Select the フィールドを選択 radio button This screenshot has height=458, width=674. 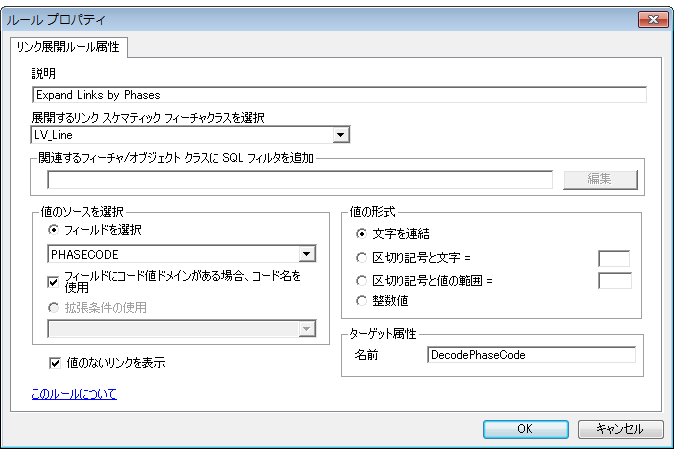(x=53, y=230)
